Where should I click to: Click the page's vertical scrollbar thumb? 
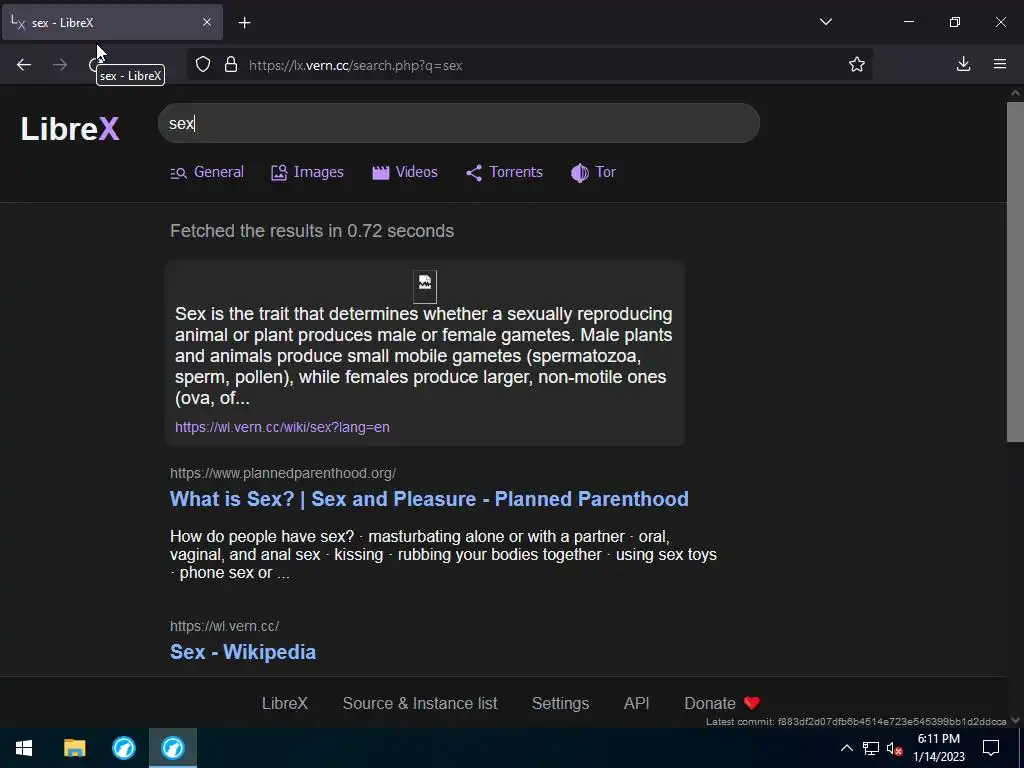pos(1015,272)
